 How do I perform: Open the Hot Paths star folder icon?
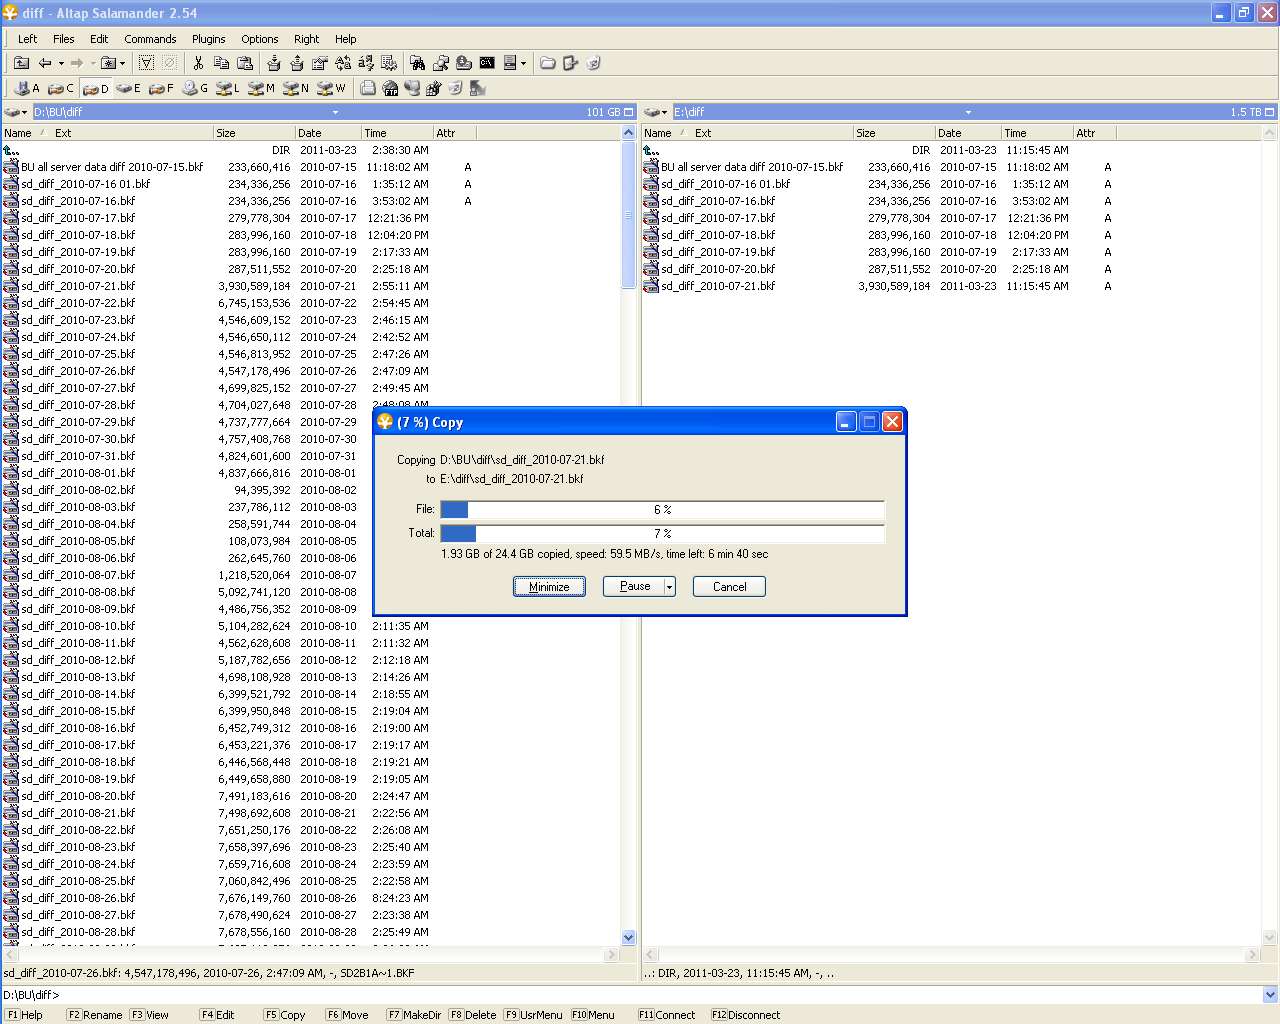click(107, 63)
